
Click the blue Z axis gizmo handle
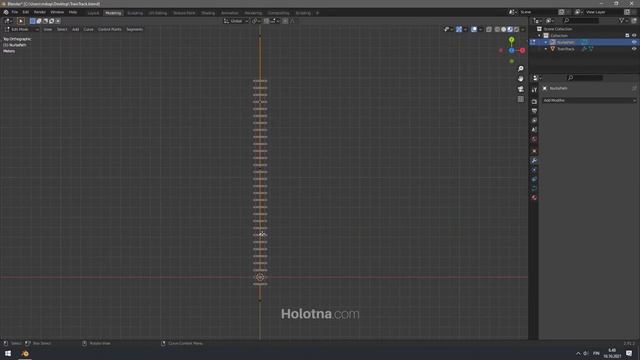(511, 51)
